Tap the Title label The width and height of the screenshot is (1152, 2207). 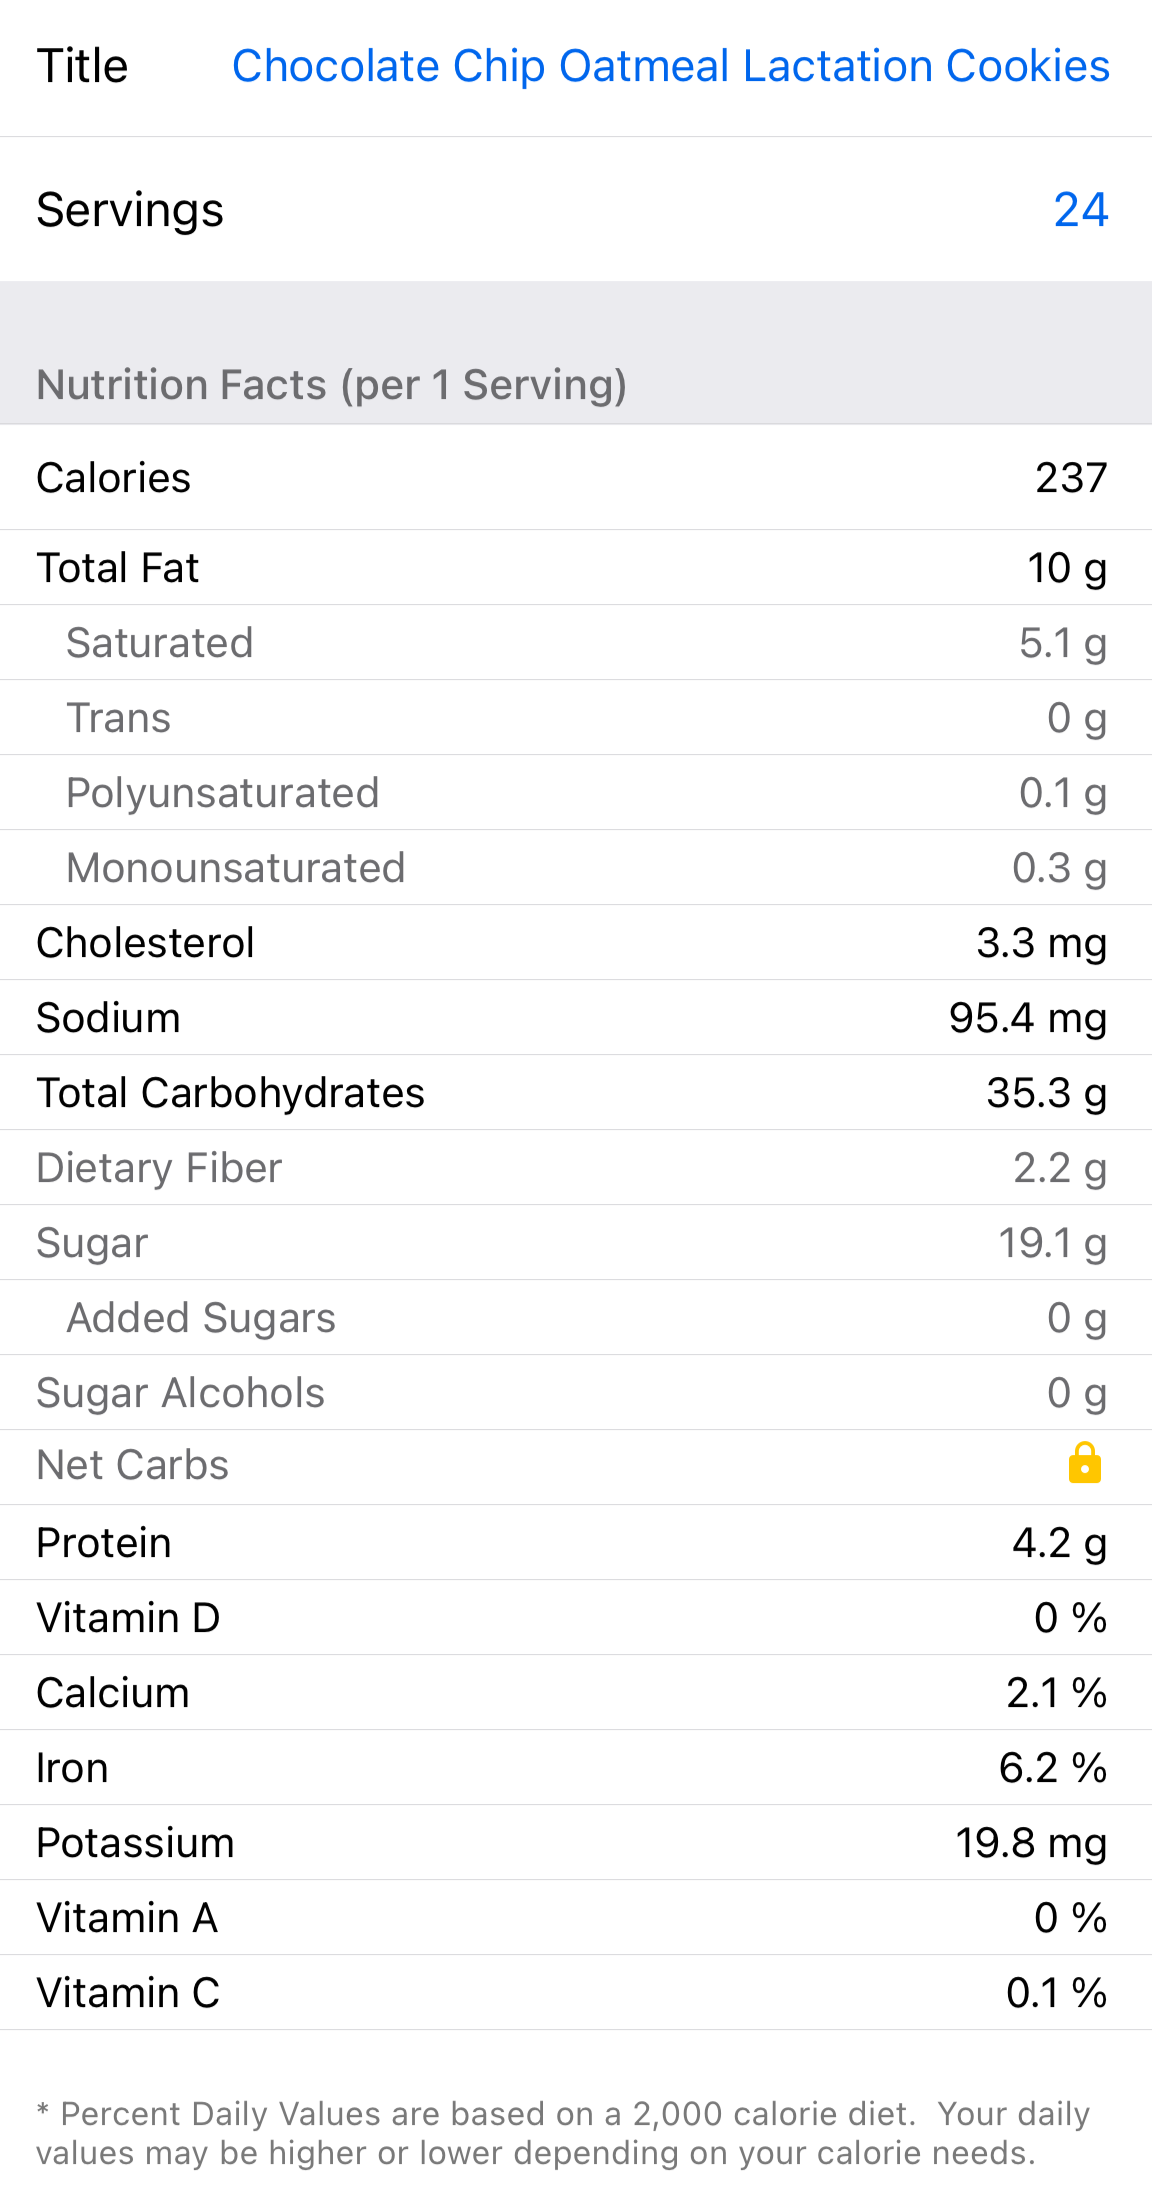[83, 67]
